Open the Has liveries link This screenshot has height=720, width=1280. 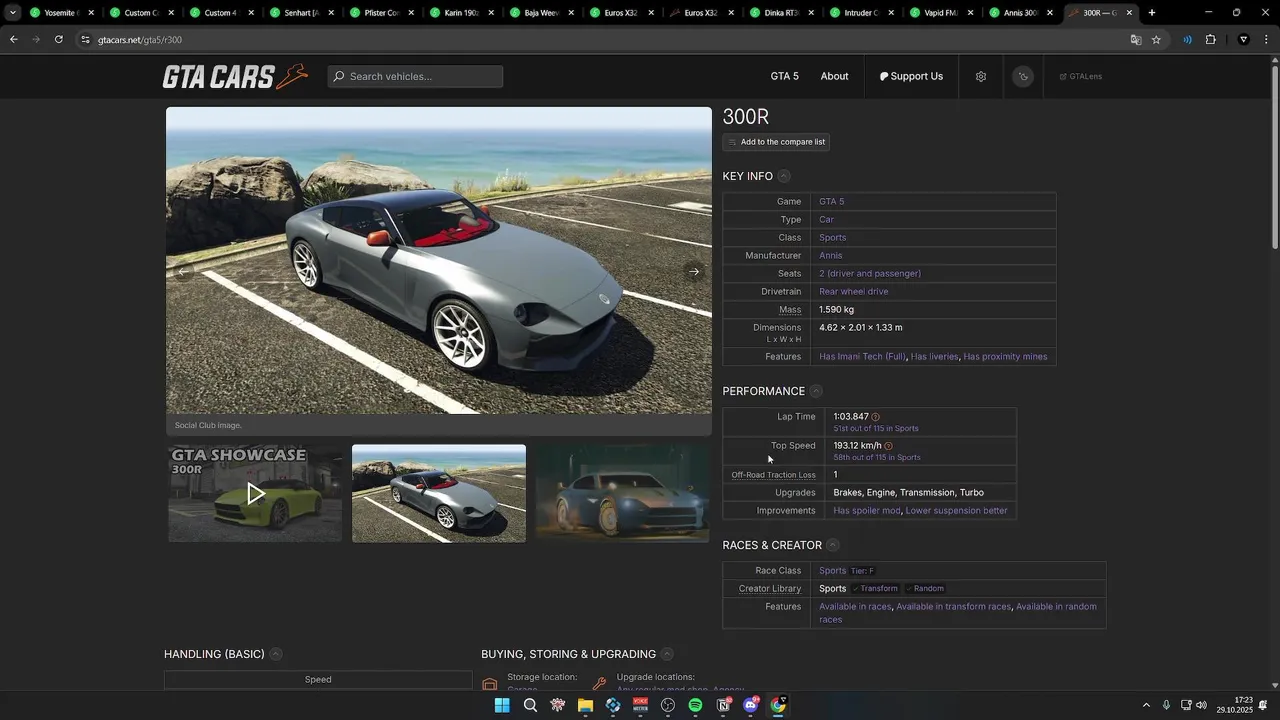[x=934, y=356]
